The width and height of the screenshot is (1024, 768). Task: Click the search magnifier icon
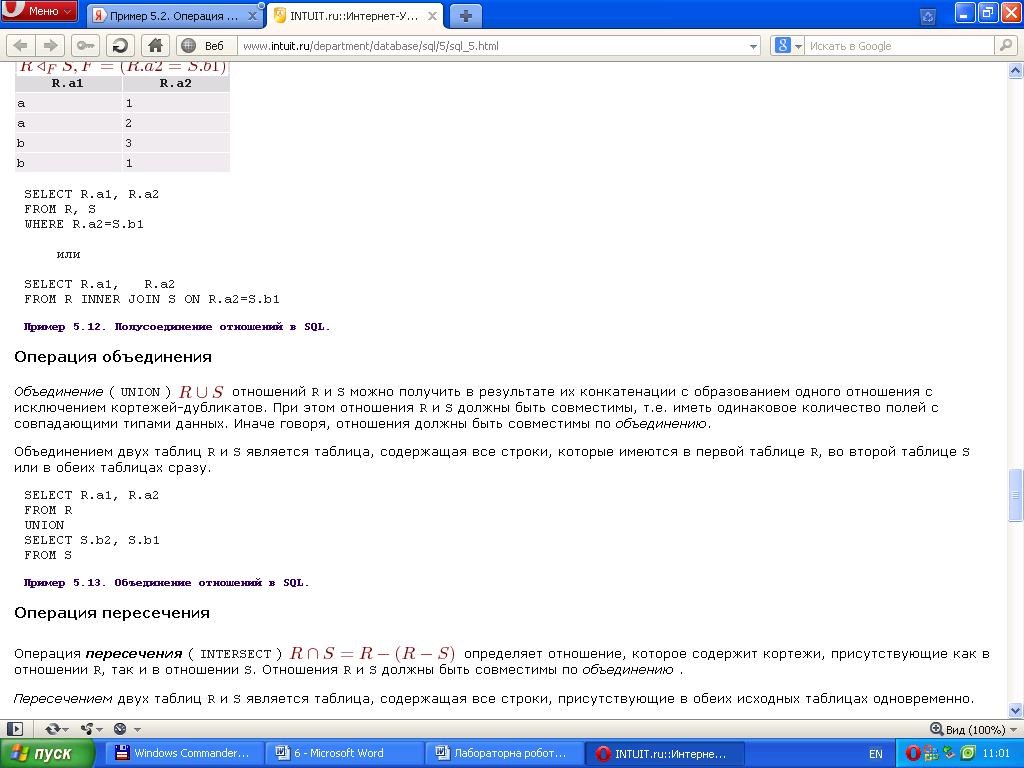point(1004,45)
